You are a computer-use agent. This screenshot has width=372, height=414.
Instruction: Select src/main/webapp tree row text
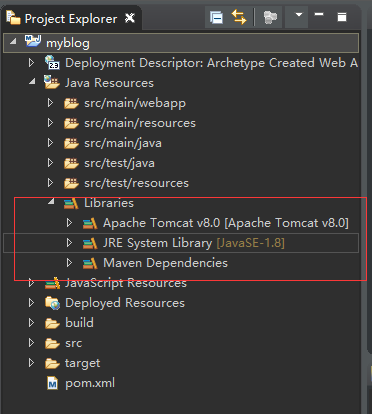[135, 103]
